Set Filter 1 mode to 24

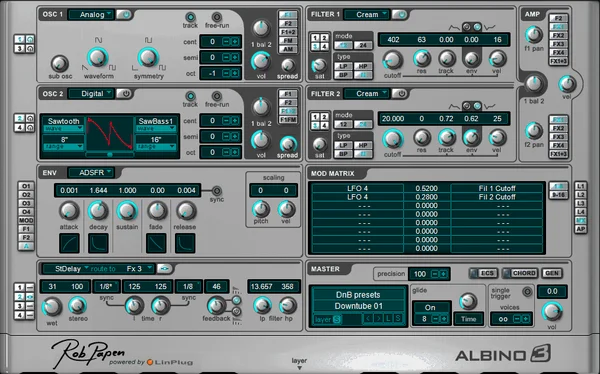coord(362,45)
